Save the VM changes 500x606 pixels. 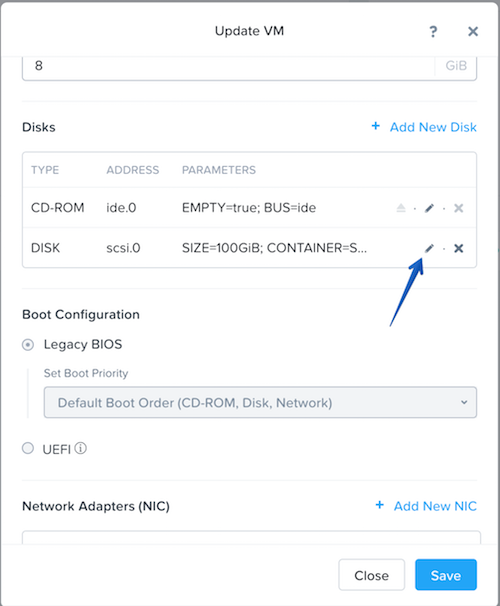point(446,575)
